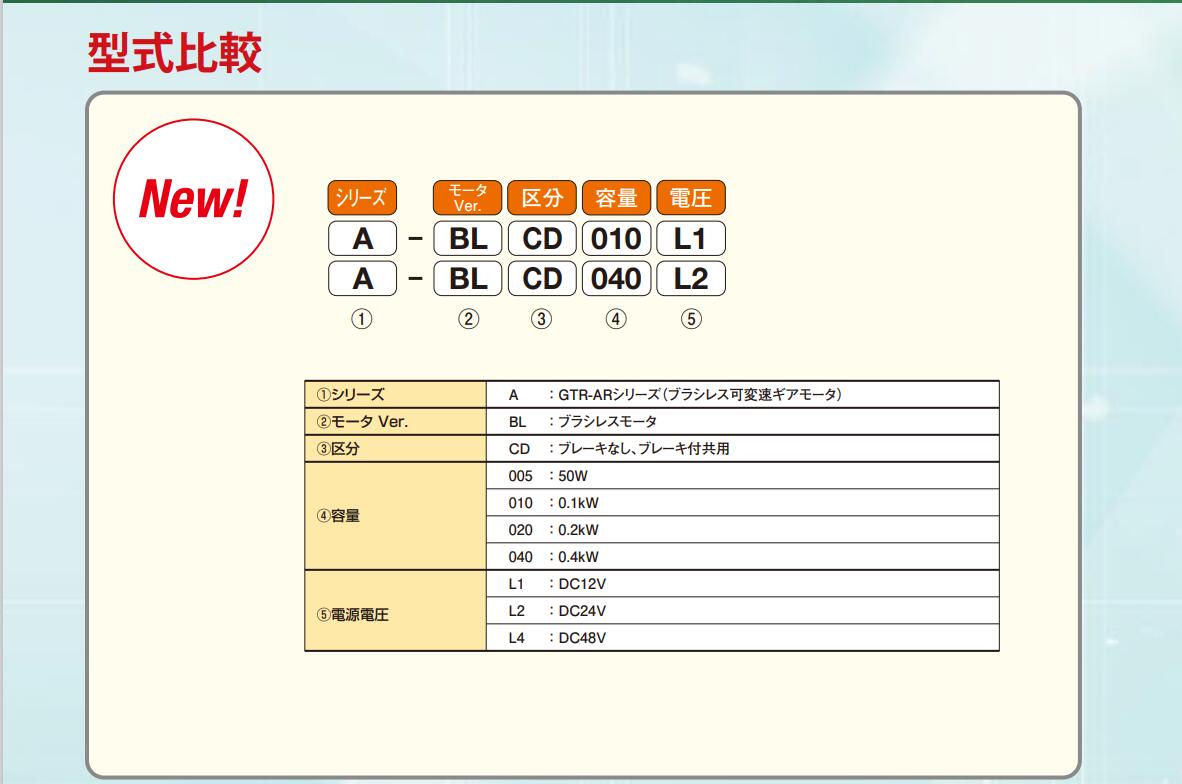Select the L1 voltage code box

click(689, 240)
